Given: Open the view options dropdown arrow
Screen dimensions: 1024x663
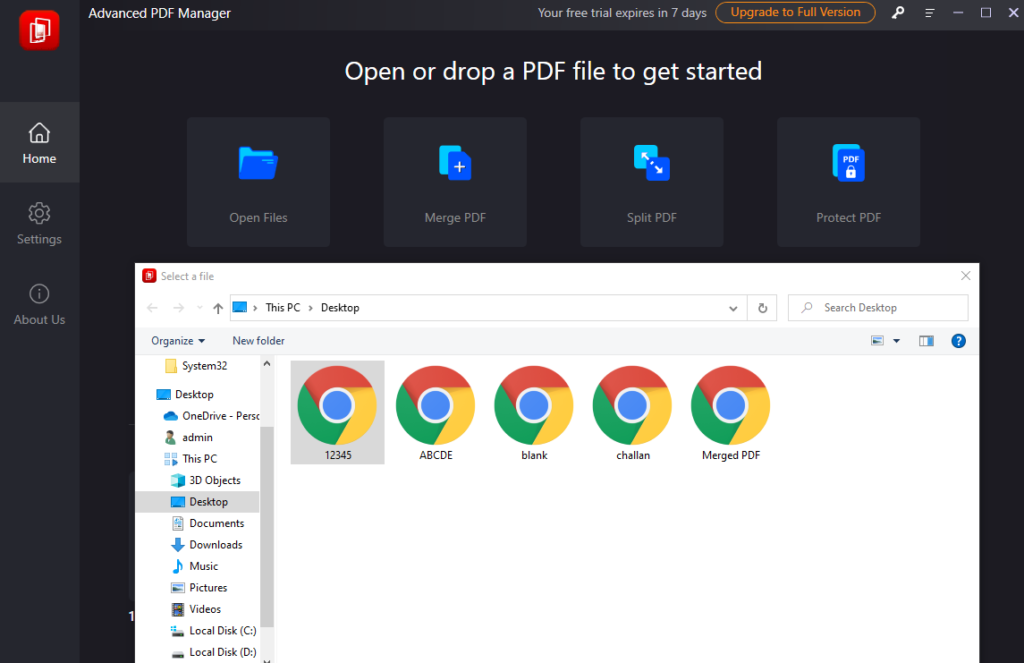Looking at the screenshot, I should pos(897,341).
